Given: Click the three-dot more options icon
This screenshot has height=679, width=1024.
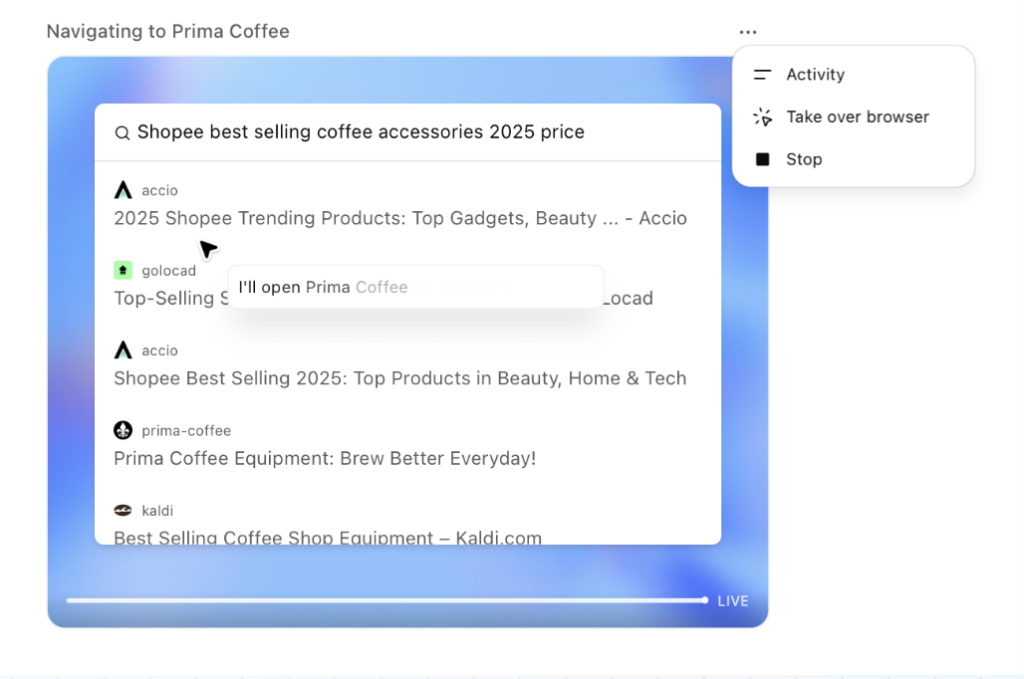Looking at the screenshot, I should (x=748, y=32).
